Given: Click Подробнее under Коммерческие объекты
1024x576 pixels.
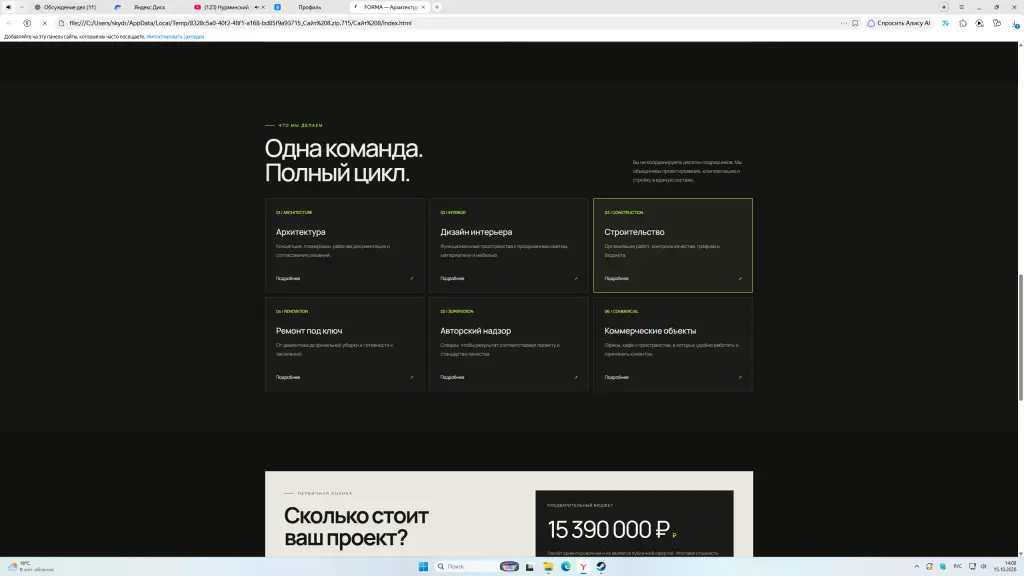Looking at the screenshot, I should [616, 377].
